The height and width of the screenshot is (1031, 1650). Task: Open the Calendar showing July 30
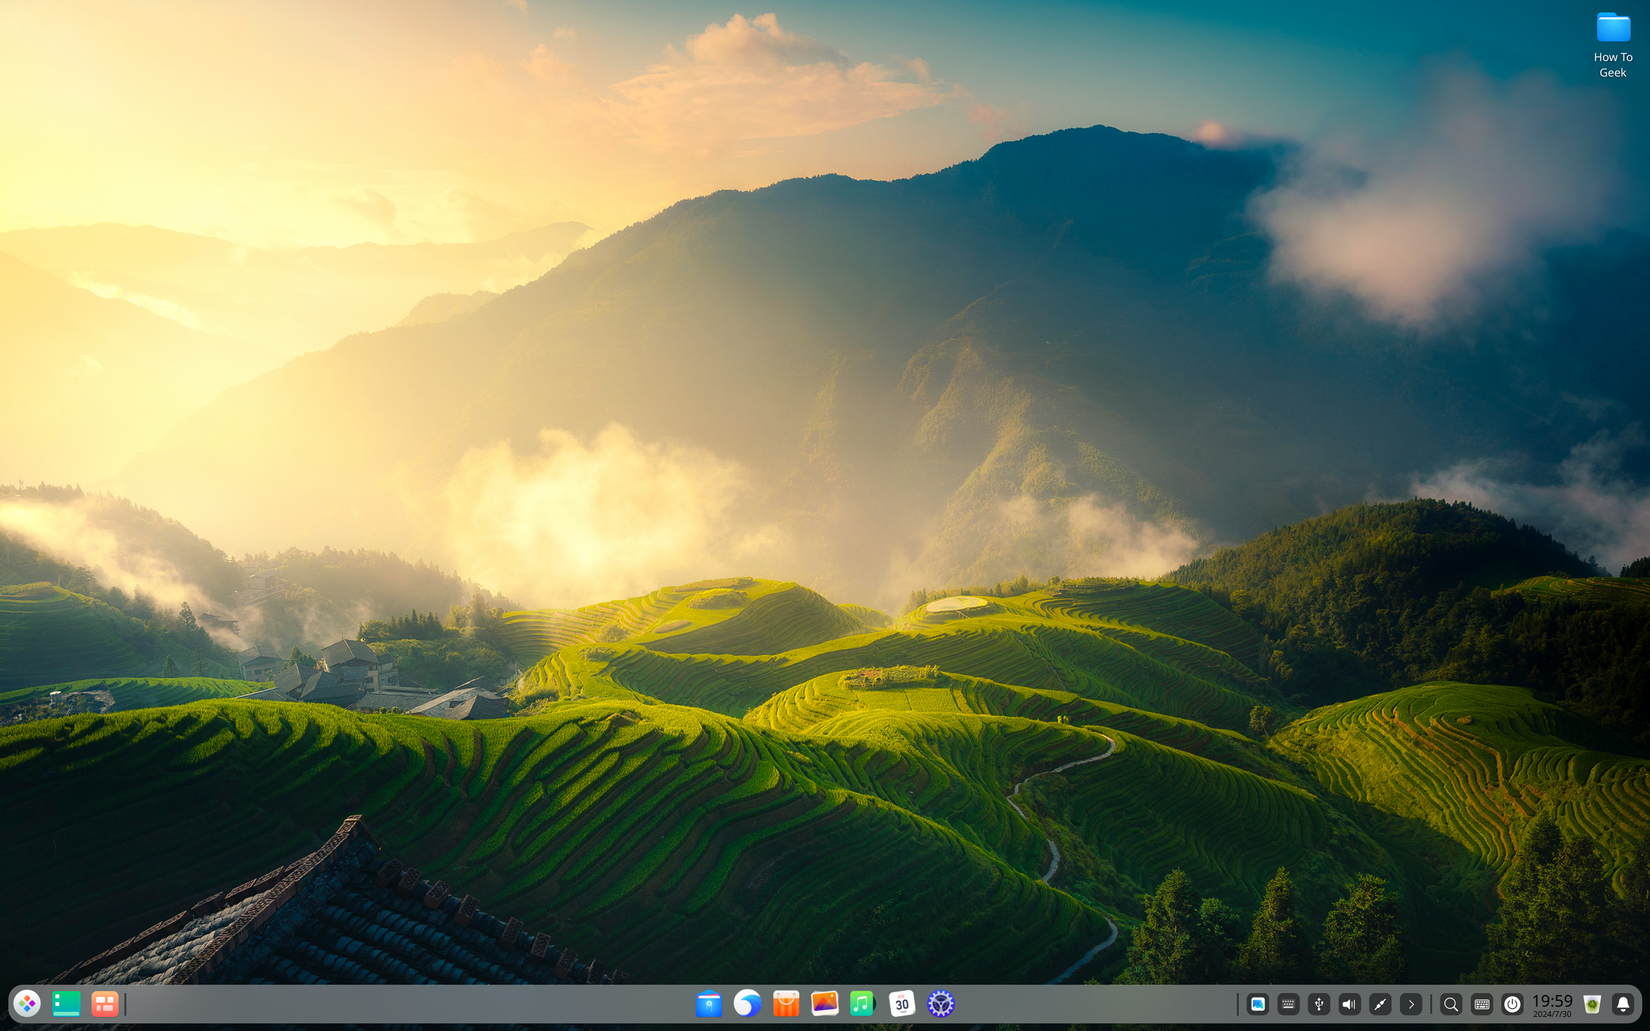[x=901, y=1004]
